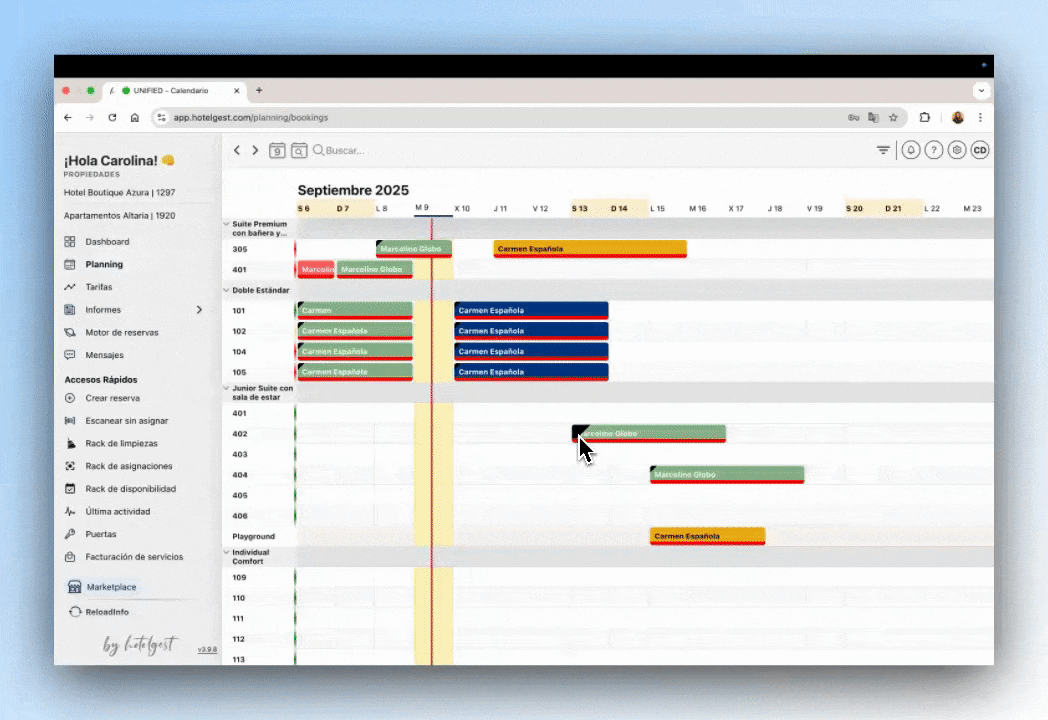Go to previous calendar period arrow
Image resolution: width=1048 pixels, height=720 pixels.
237,150
